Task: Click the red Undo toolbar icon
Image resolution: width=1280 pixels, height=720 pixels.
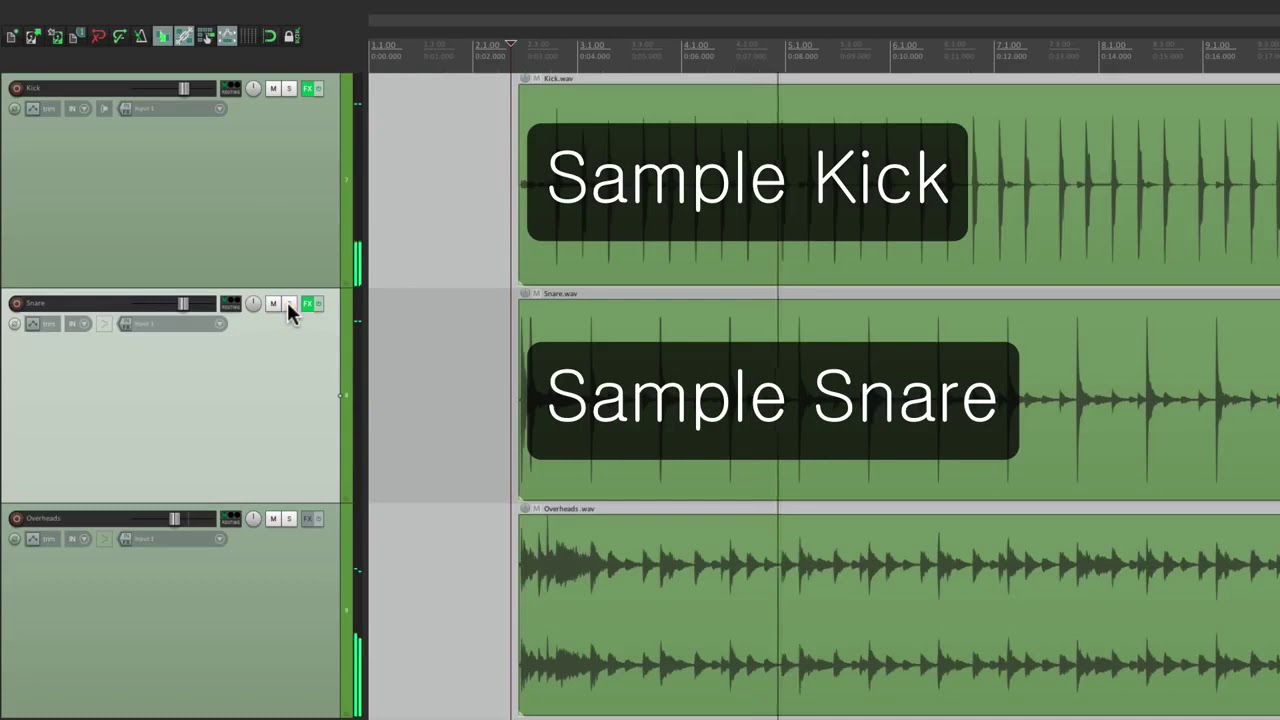Action: (98, 36)
